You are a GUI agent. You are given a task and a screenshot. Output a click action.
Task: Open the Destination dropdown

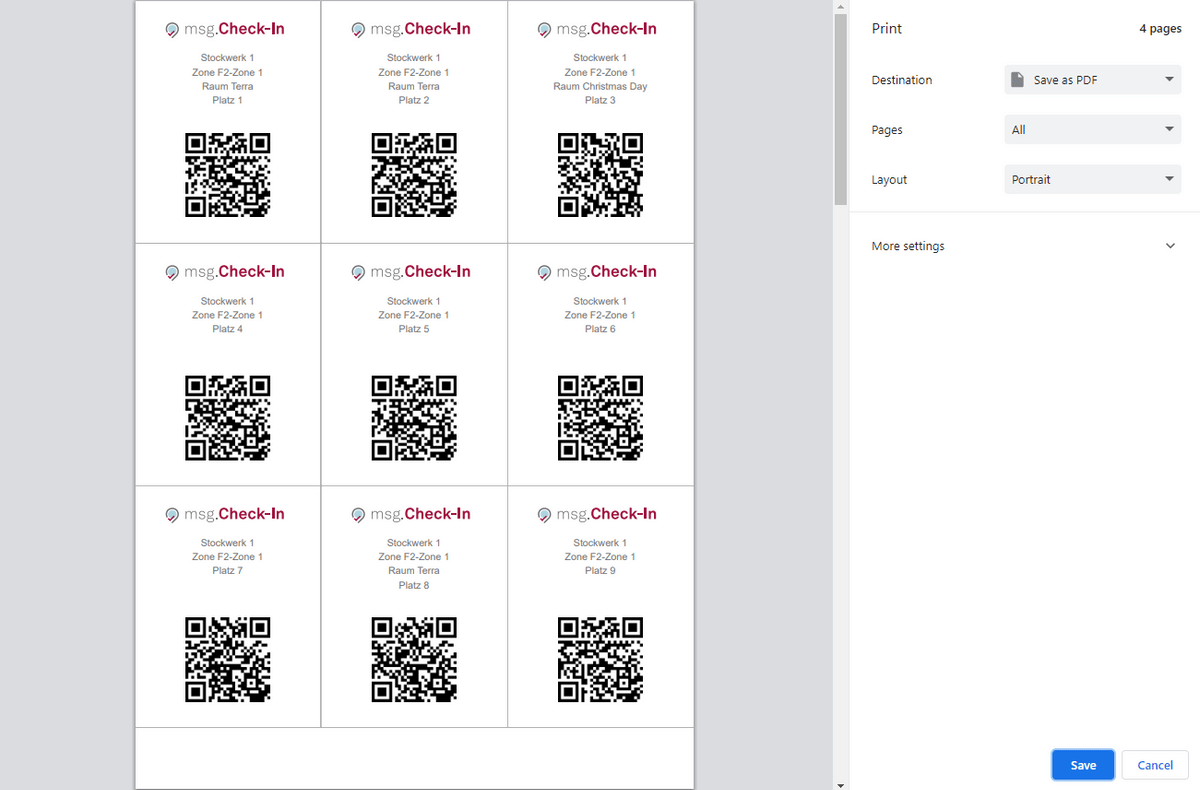tap(1092, 80)
